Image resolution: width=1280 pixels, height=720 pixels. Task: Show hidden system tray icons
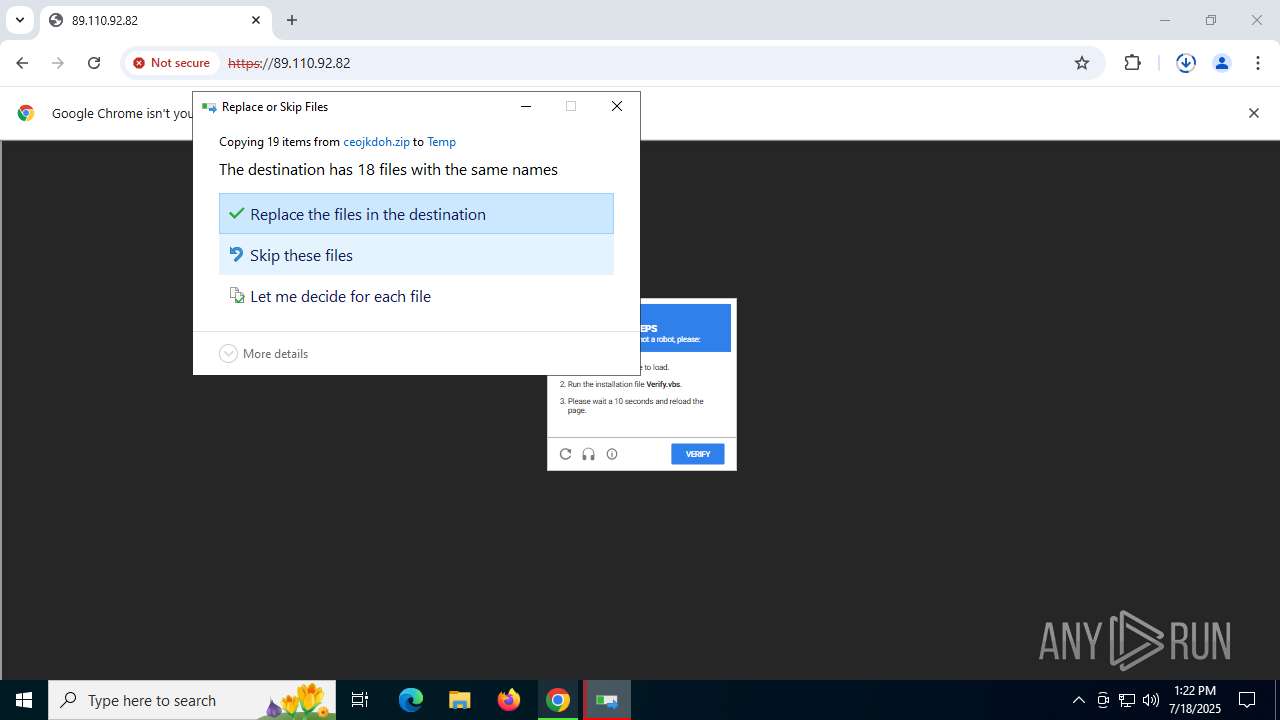1078,700
